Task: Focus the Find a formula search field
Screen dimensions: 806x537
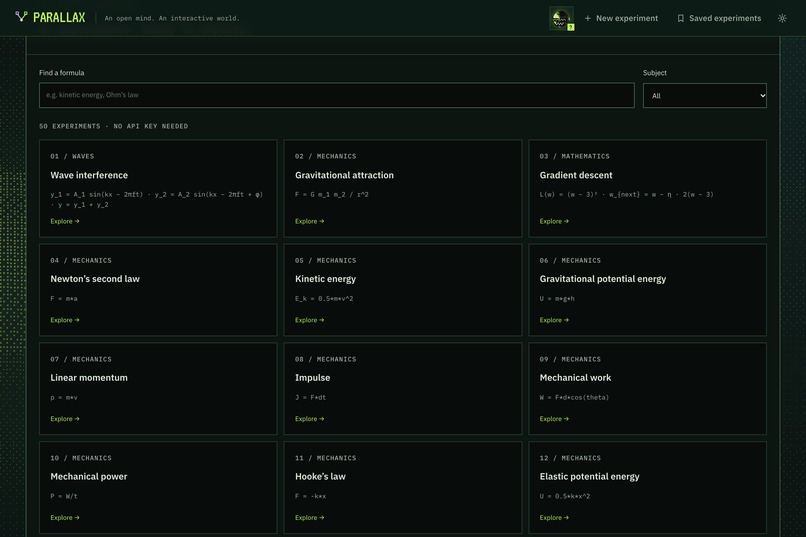Action: pyautogui.click(x=337, y=95)
